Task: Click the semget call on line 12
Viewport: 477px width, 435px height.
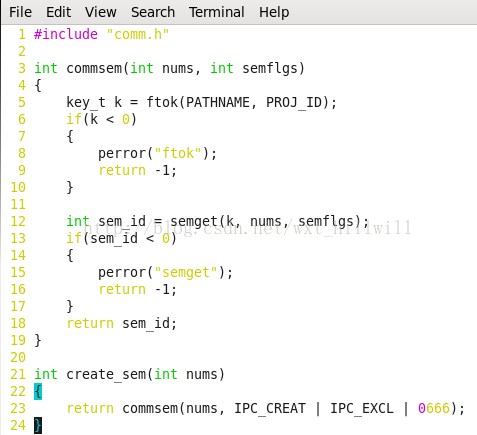Action: 194,221
